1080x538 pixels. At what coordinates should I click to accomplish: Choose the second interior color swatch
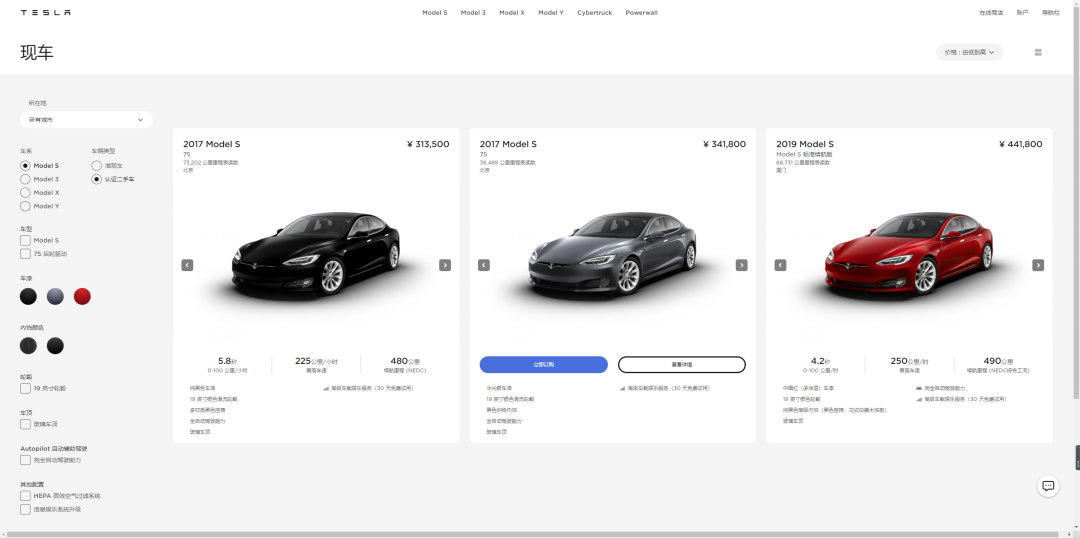click(x=55, y=346)
